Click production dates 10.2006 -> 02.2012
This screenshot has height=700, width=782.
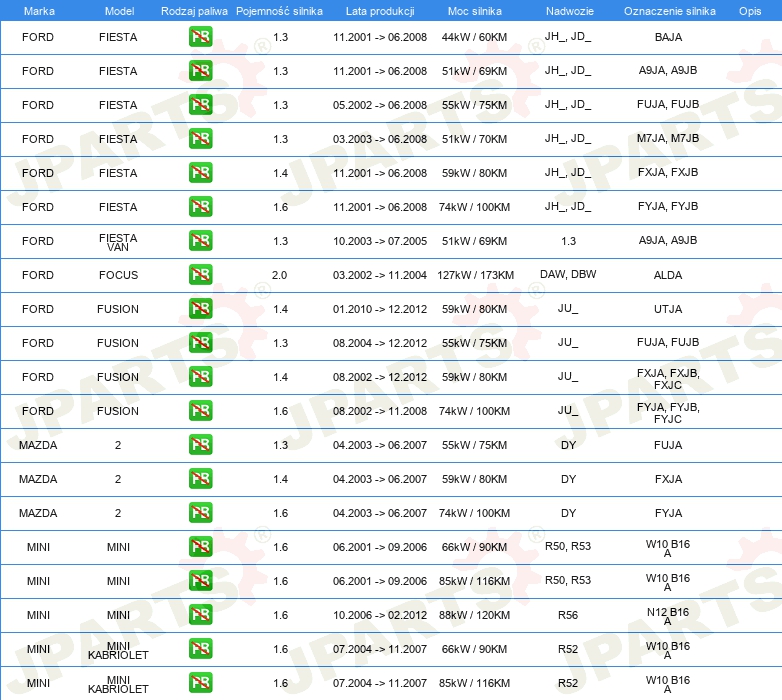point(380,615)
